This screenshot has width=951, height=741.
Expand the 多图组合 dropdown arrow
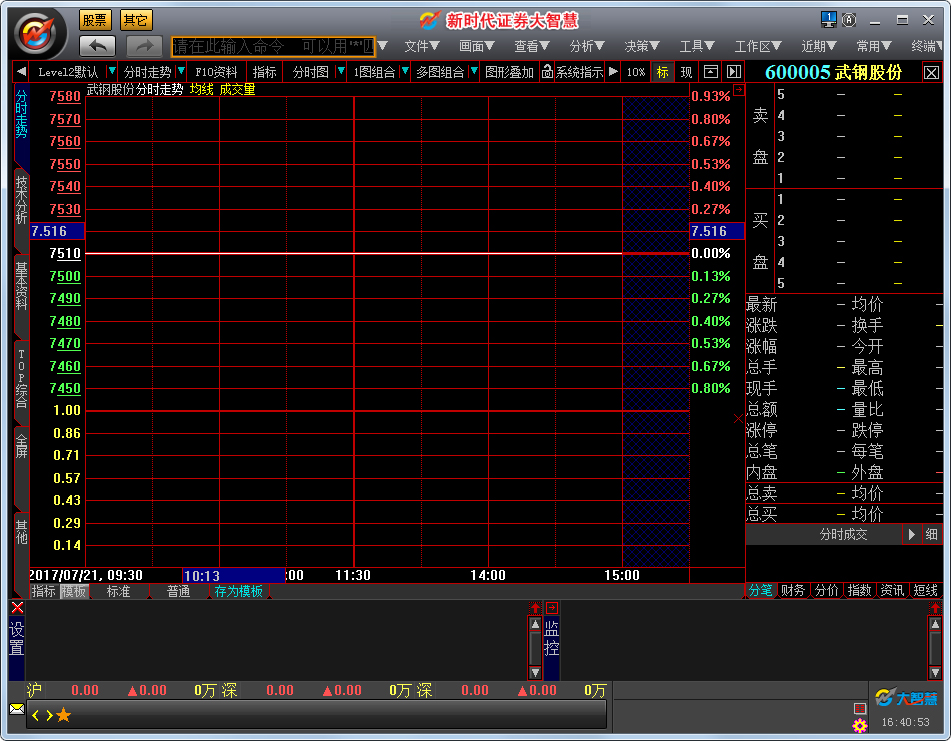pyautogui.click(x=474, y=72)
